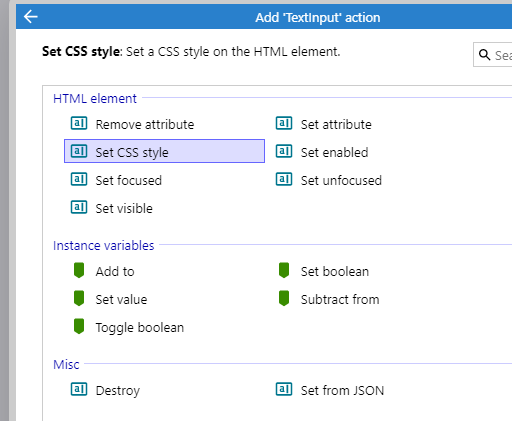Viewport: 512px width, 421px height.
Task: Click the HTML element category heading
Action: pos(95,99)
